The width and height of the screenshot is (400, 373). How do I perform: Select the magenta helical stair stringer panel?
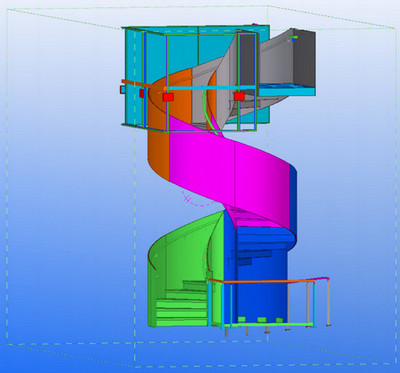[230, 173]
